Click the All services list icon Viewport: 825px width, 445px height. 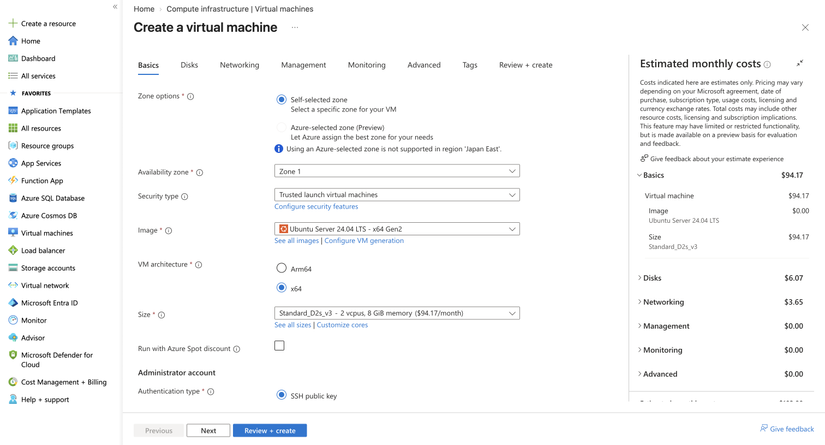point(13,76)
